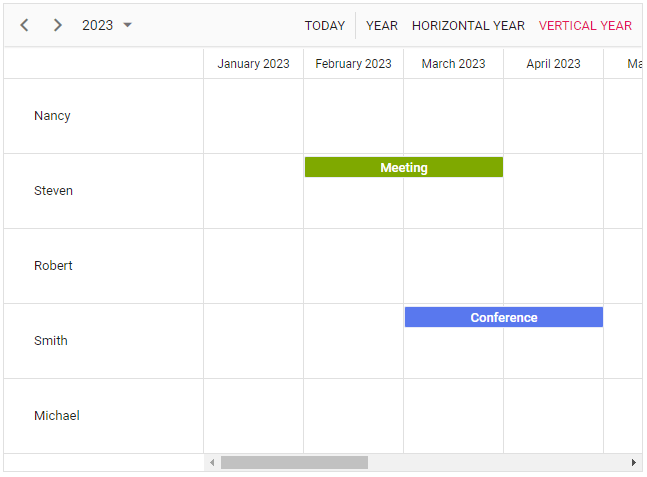Select Michael's February 2023 cell
Screen dimensions: 647x477
353,416
